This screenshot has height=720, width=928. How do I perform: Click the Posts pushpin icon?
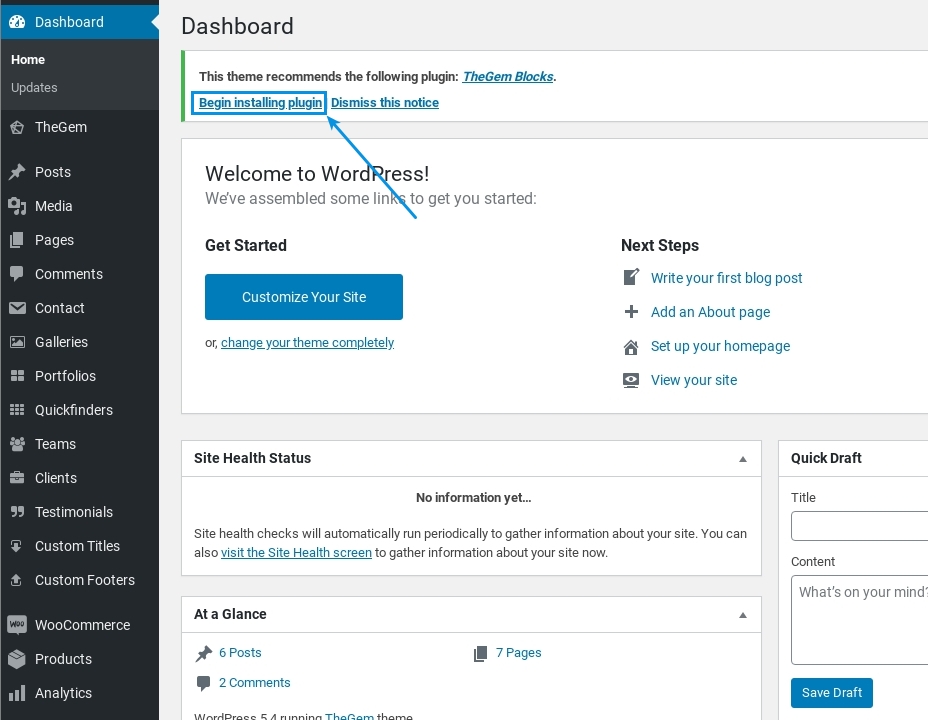(17, 172)
